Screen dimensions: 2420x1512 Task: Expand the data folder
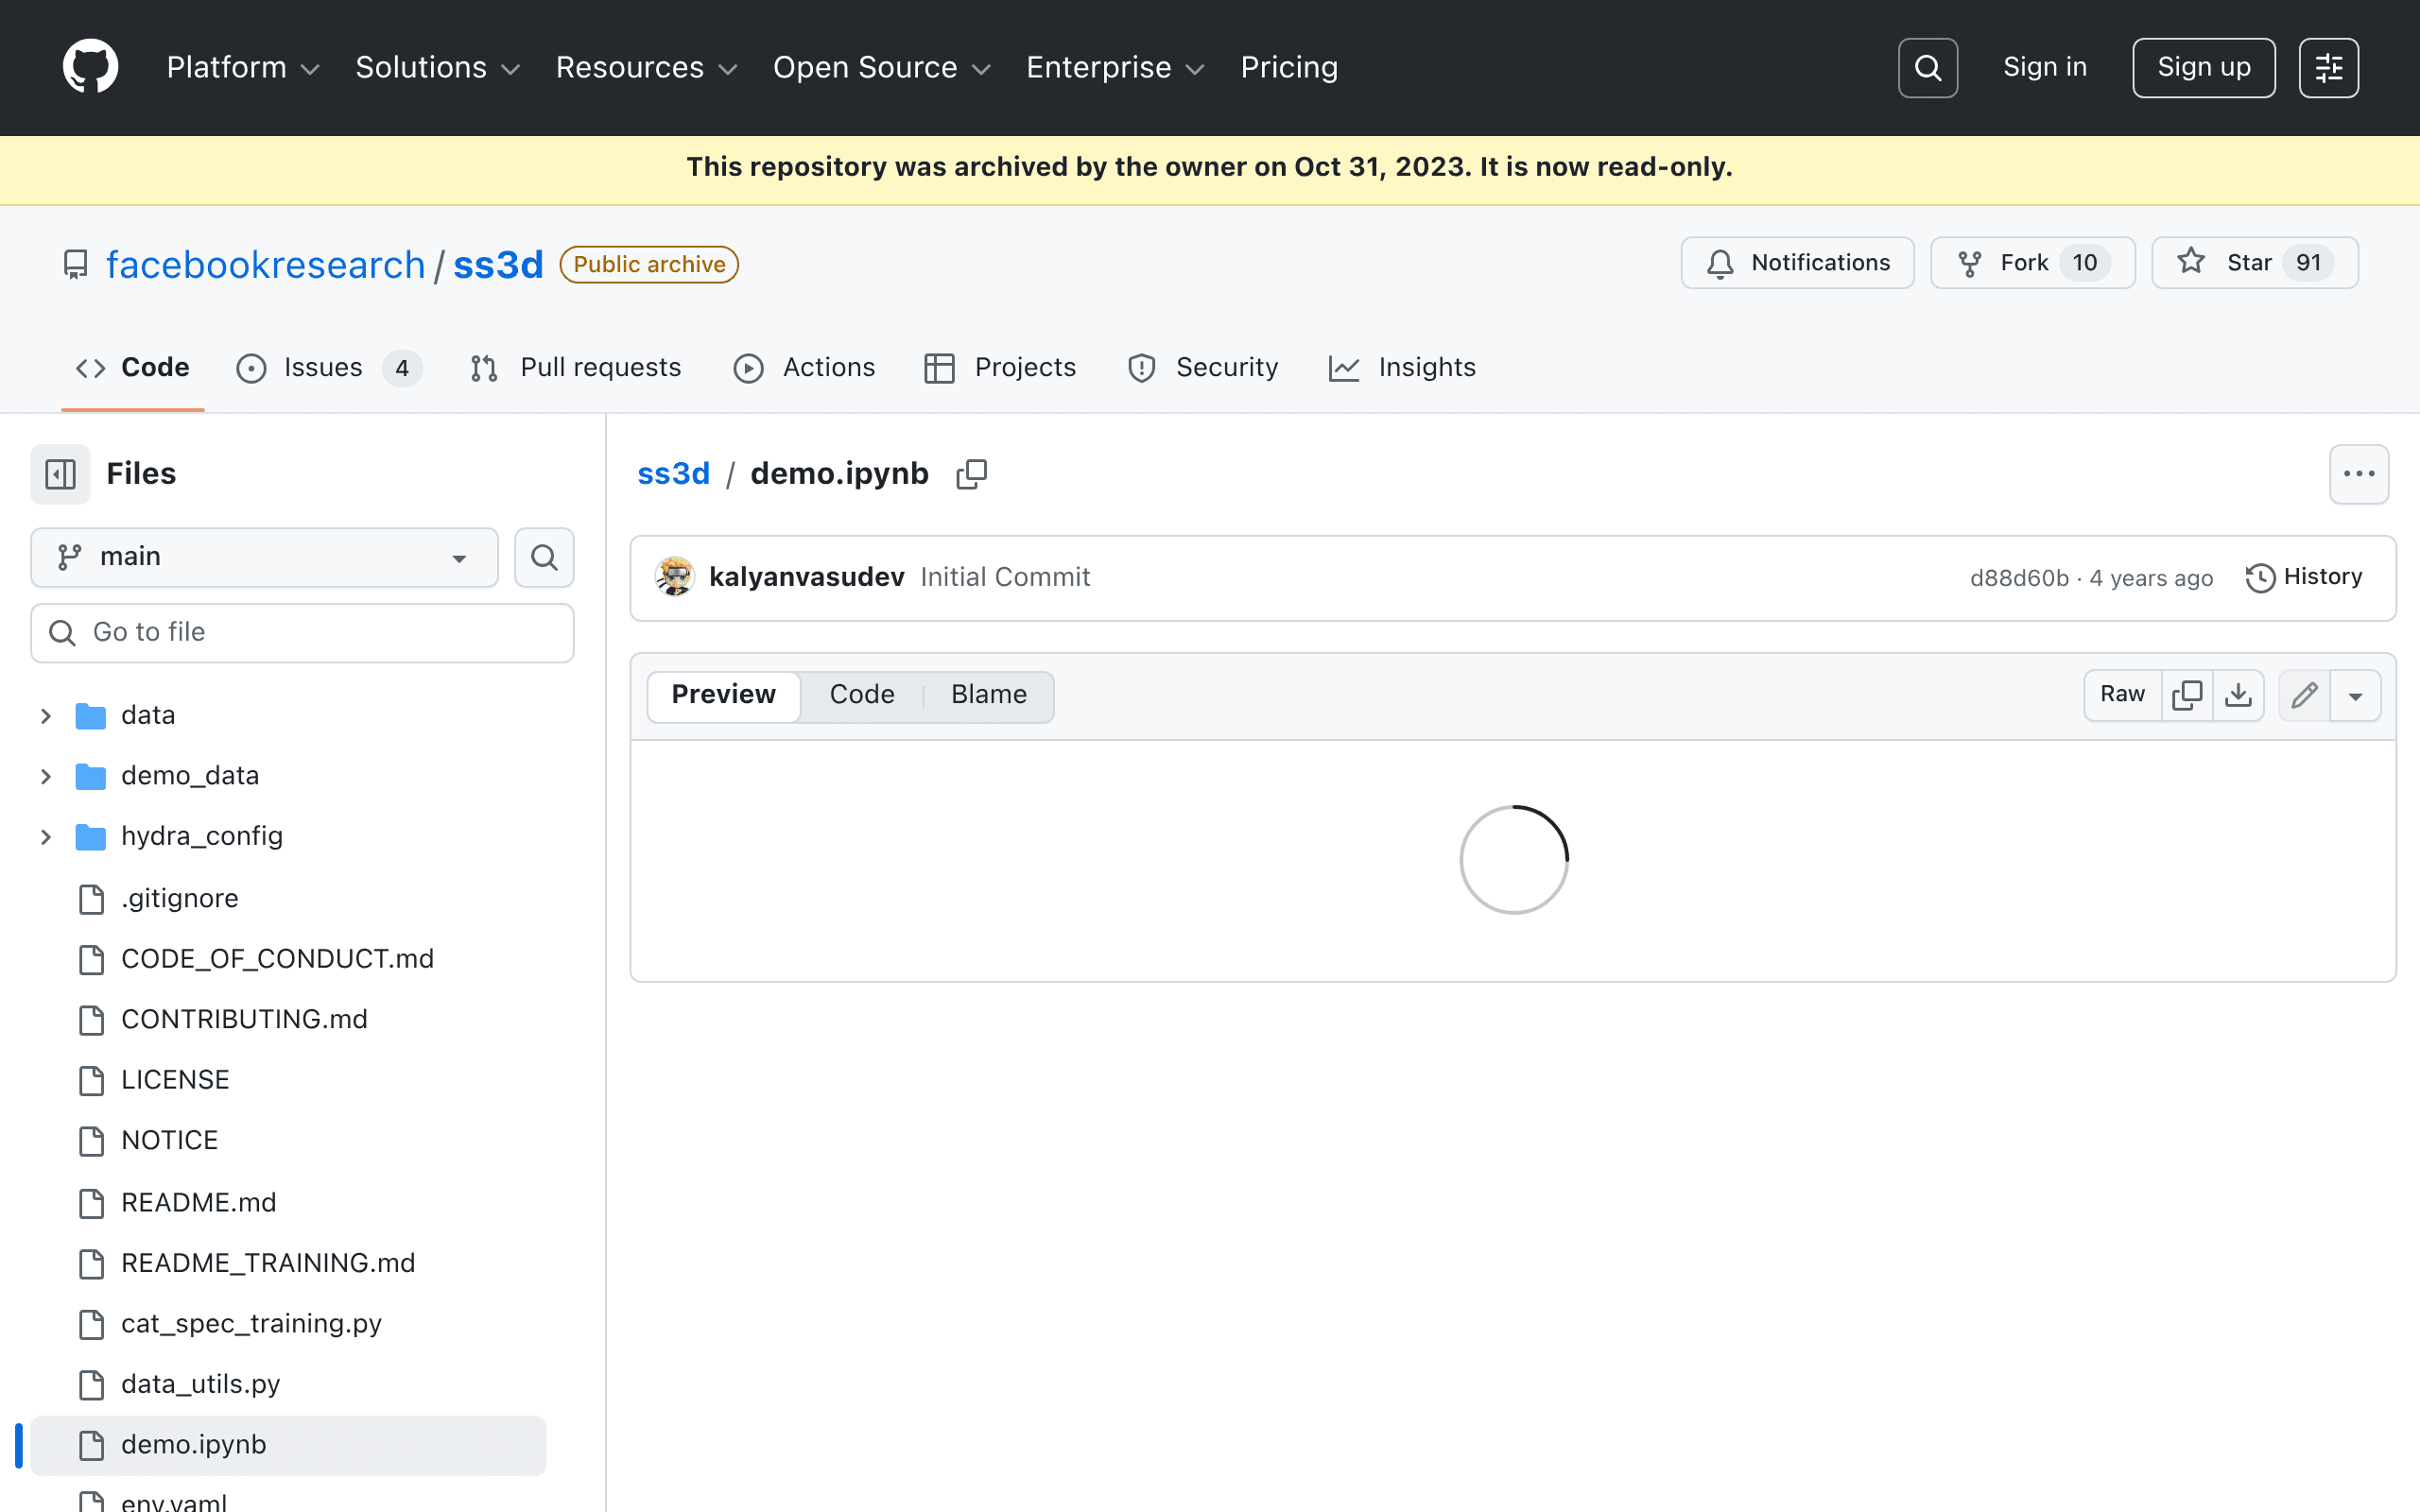click(x=45, y=716)
